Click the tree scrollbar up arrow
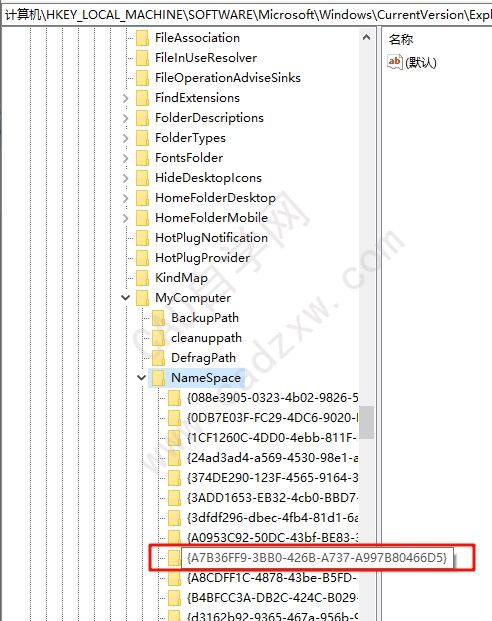The image size is (492, 621). [366, 38]
